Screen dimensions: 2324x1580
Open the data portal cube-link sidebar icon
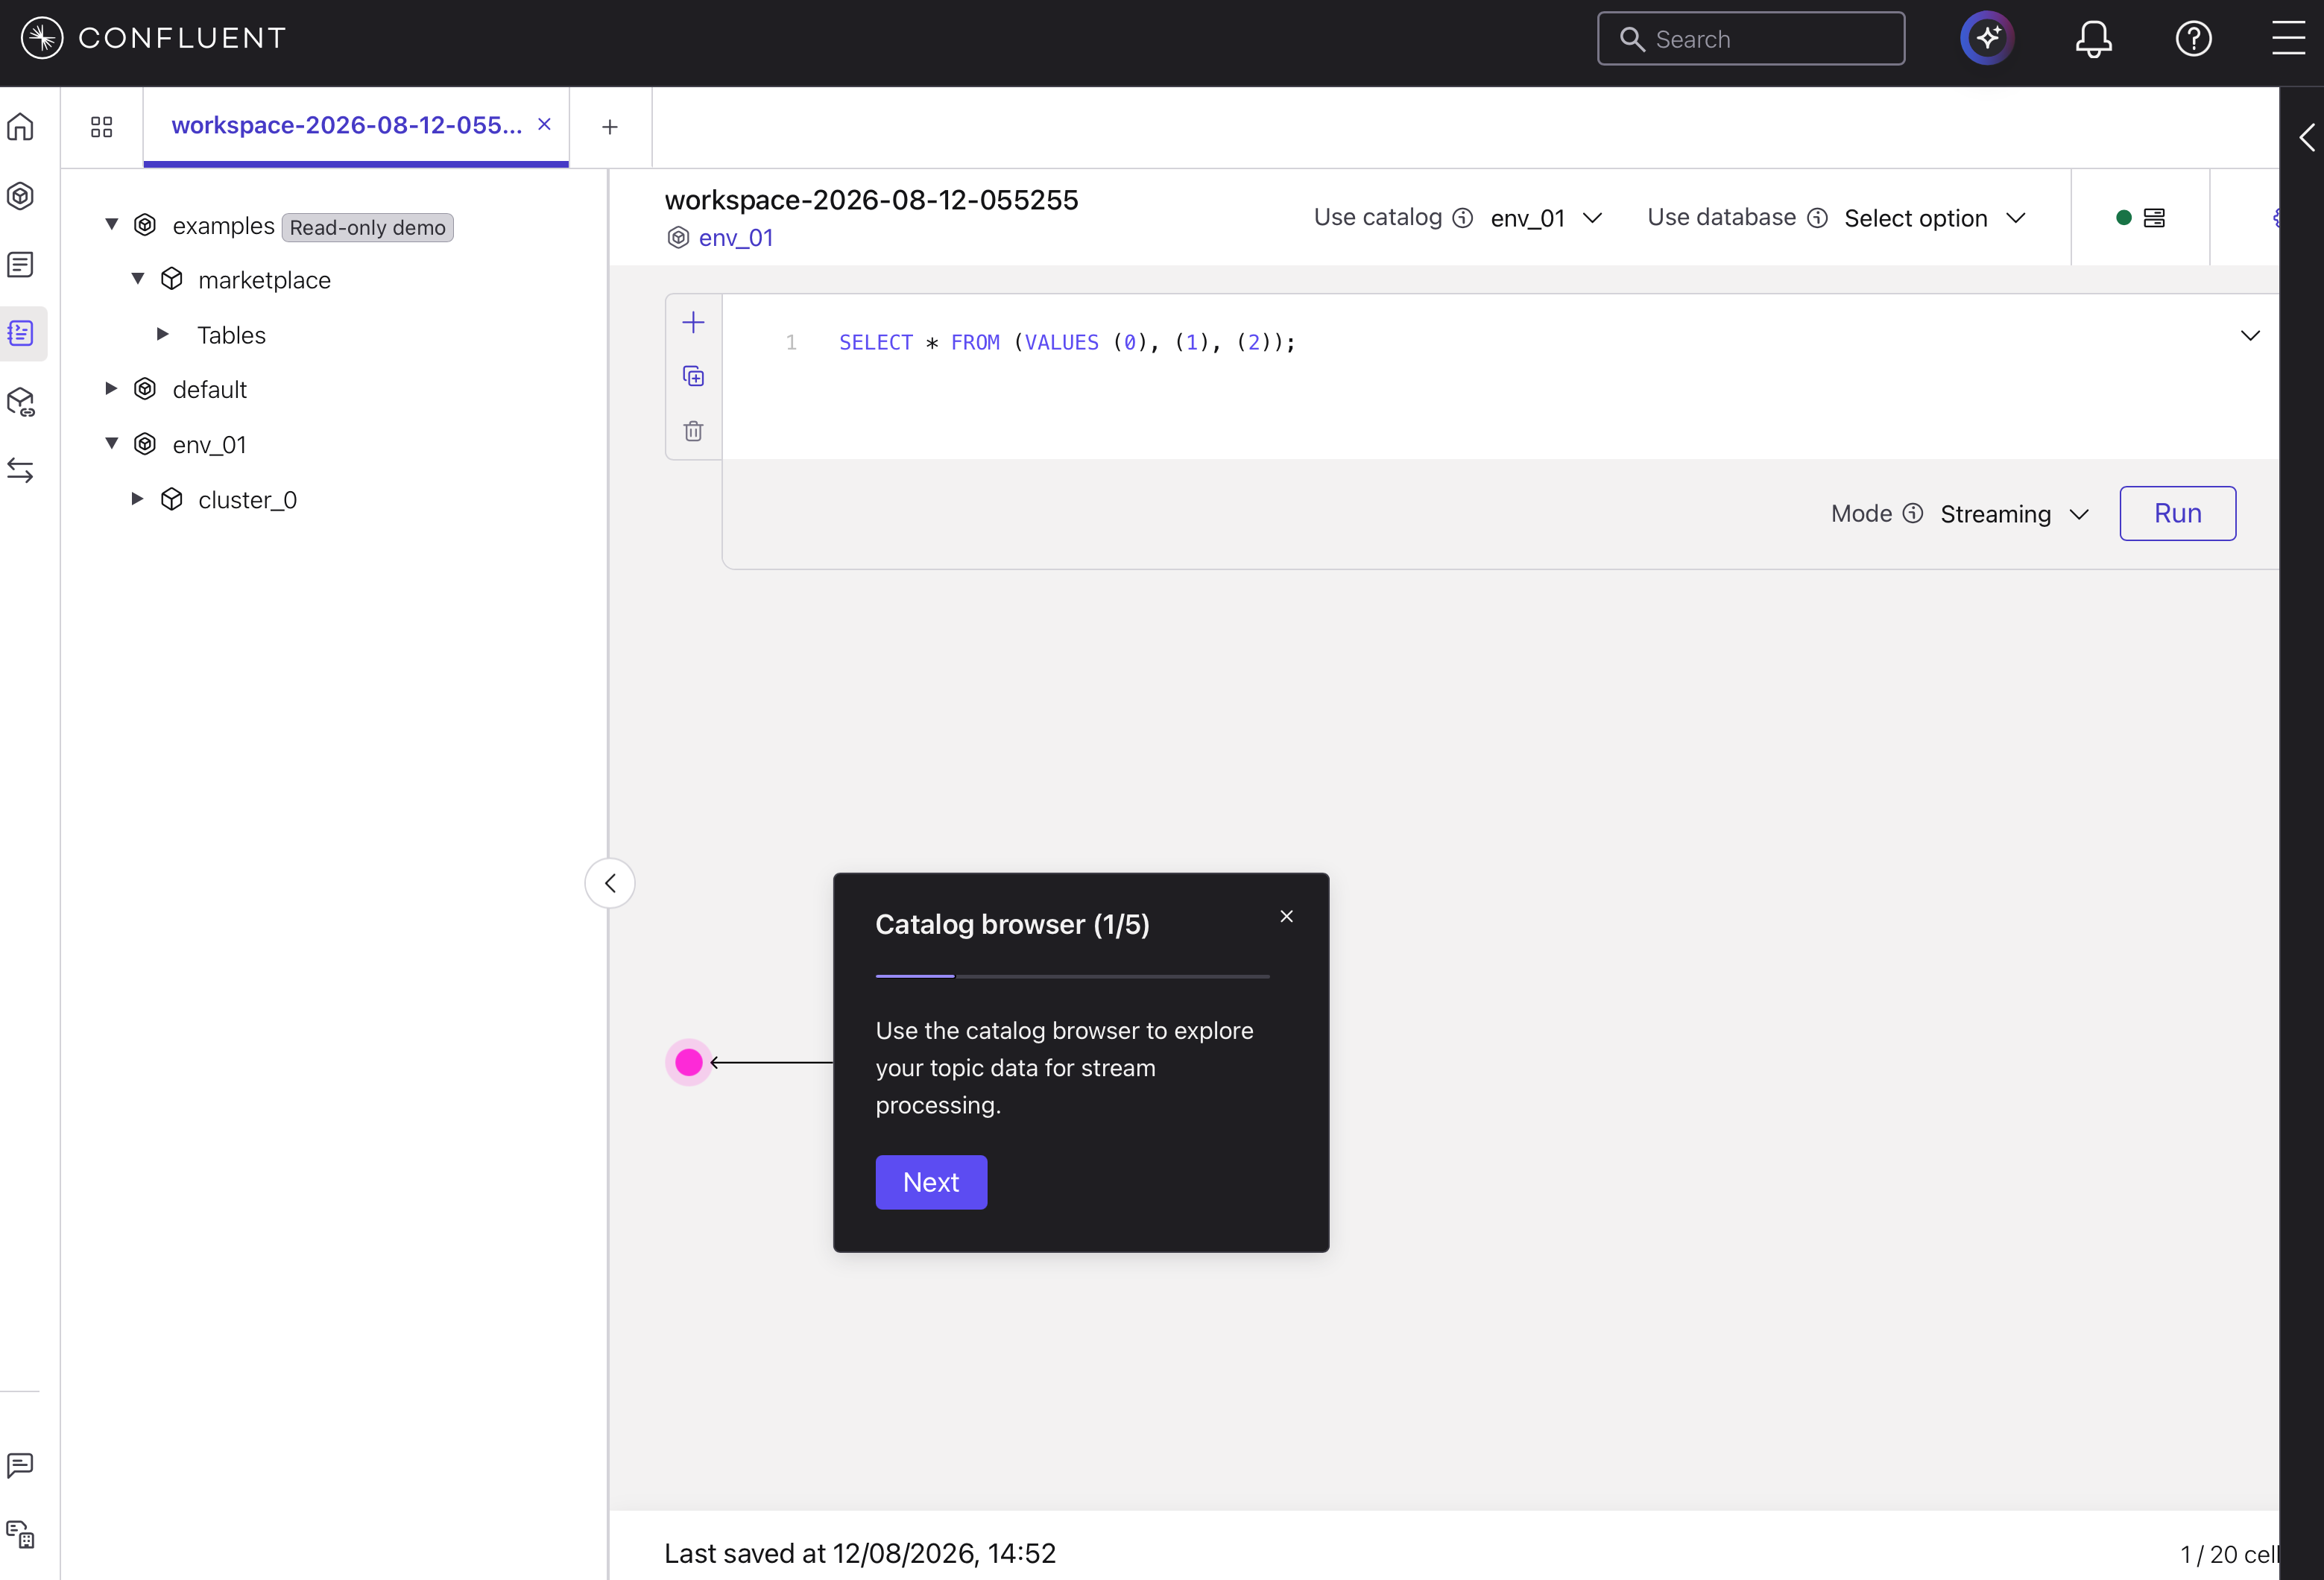point(21,402)
